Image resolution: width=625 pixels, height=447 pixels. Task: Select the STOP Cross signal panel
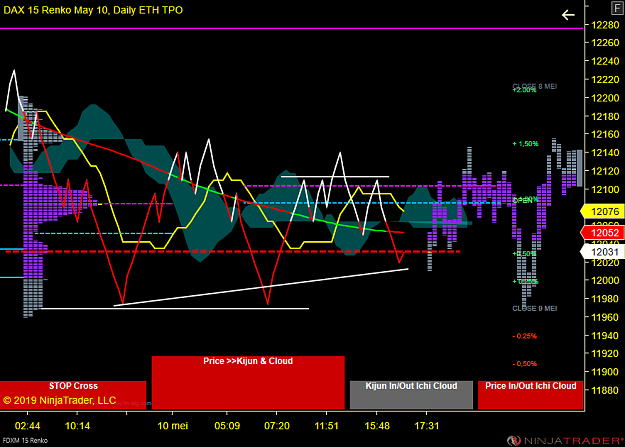pos(73,395)
